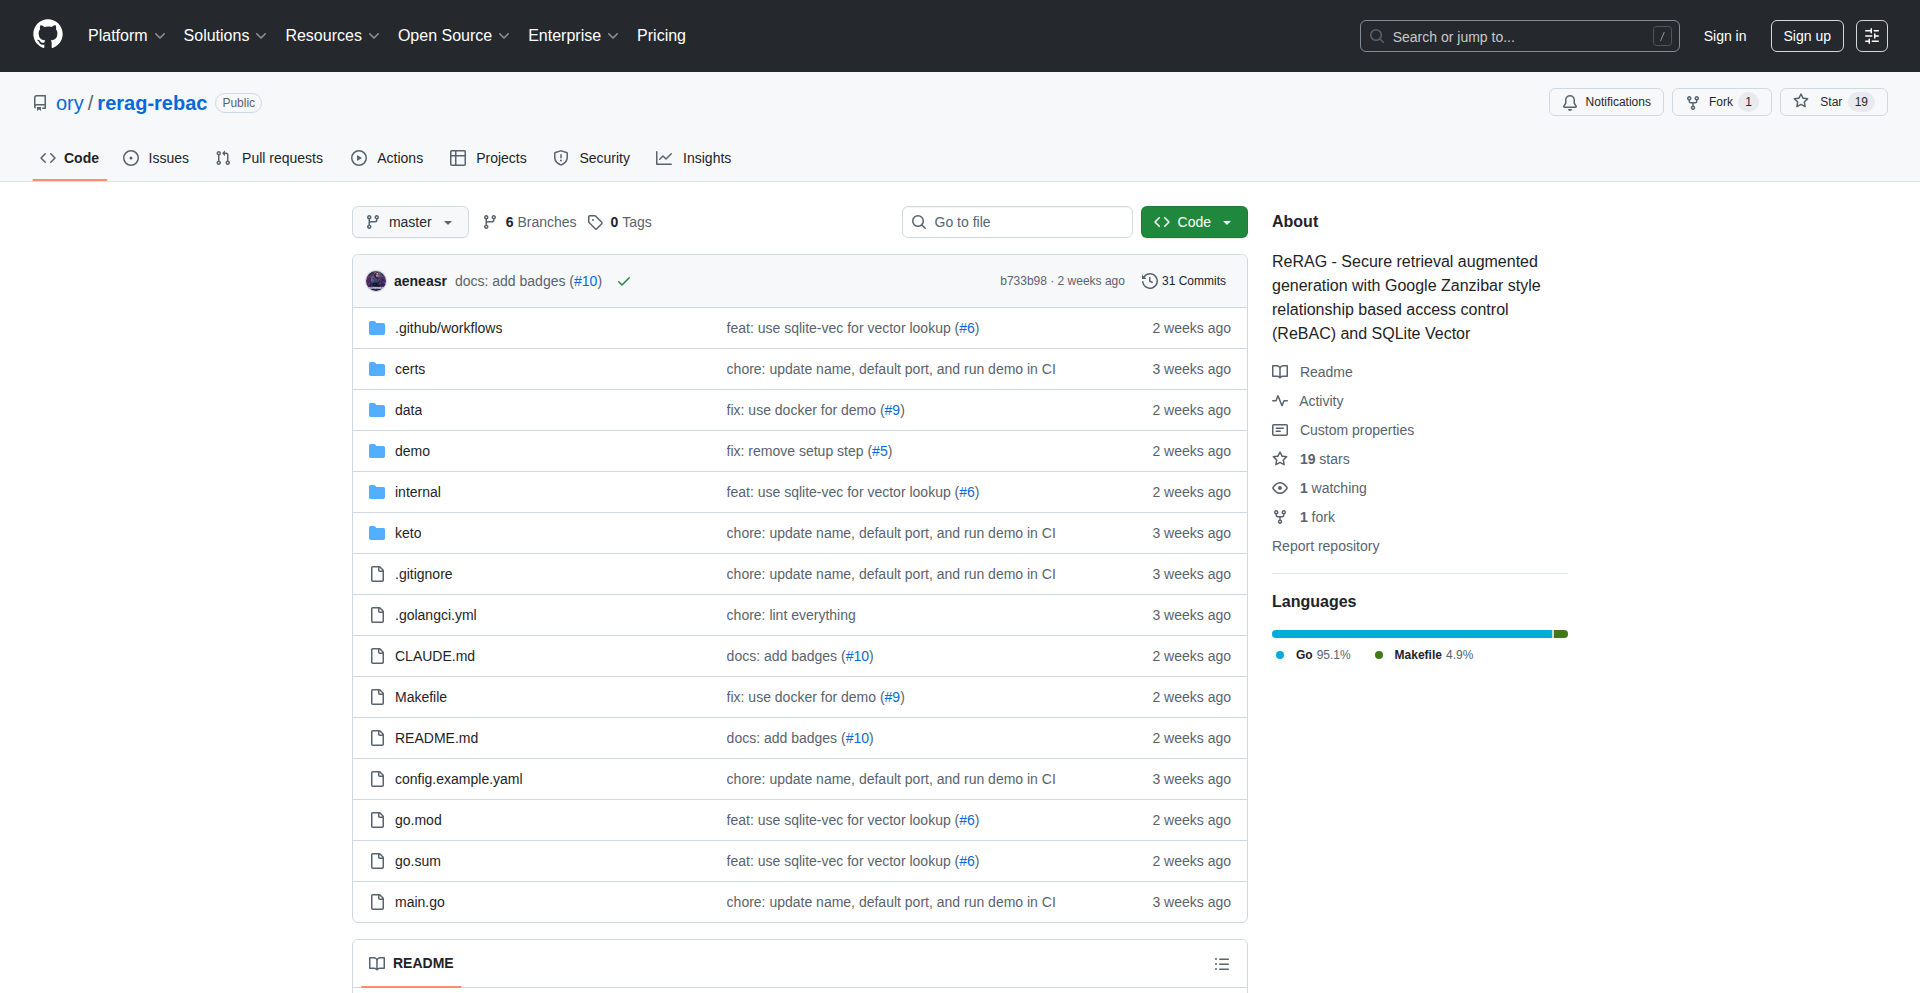Switch to the Pull requests tab
The width and height of the screenshot is (1920, 993).
pos(270,158)
